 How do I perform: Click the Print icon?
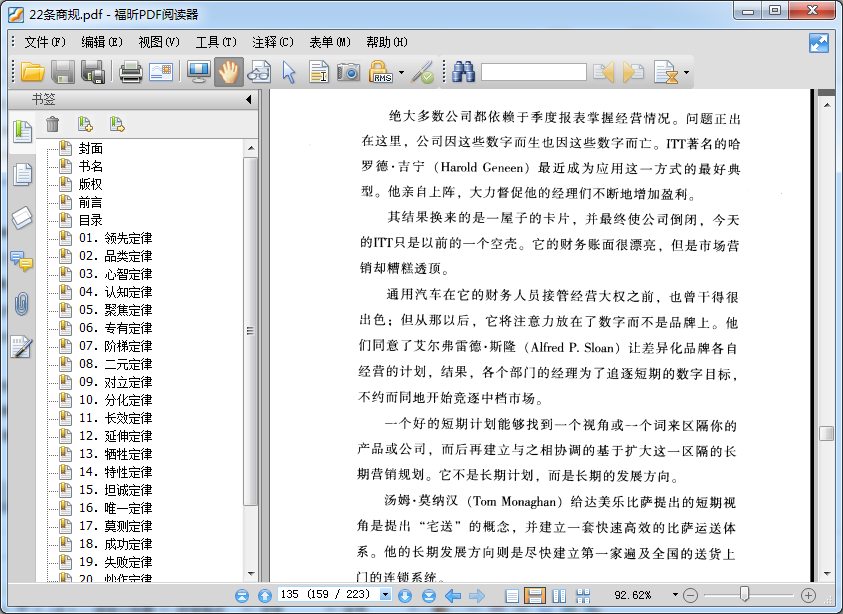click(131, 72)
